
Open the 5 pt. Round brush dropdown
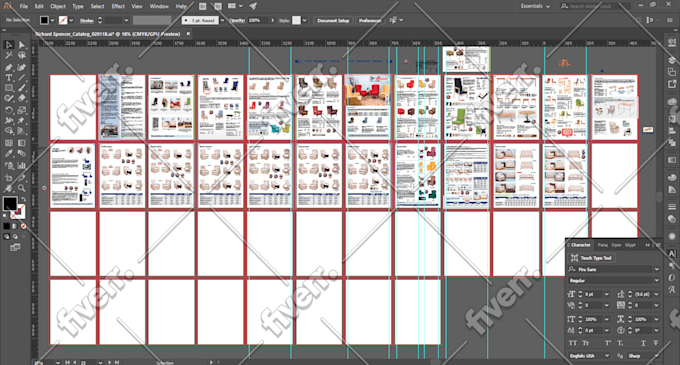[222, 20]
